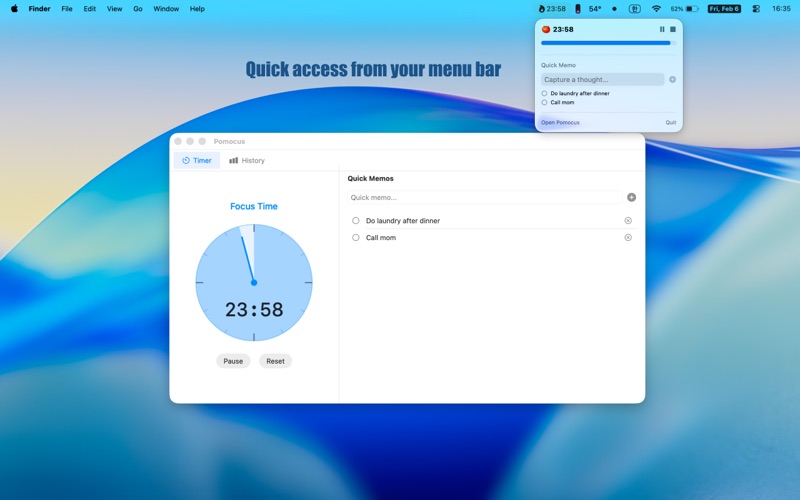Delete the Call mom memo

pyautogui.click(x=628, y=237)
